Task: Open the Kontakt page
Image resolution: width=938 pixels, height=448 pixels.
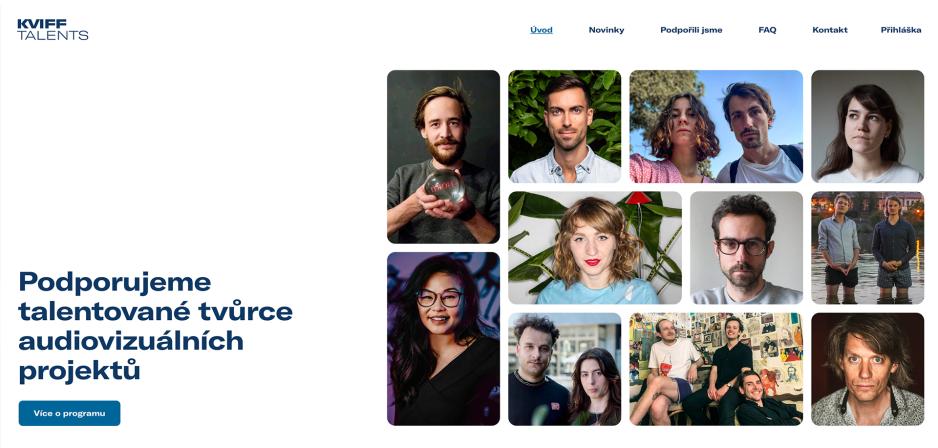Action: tap(830, 30)
